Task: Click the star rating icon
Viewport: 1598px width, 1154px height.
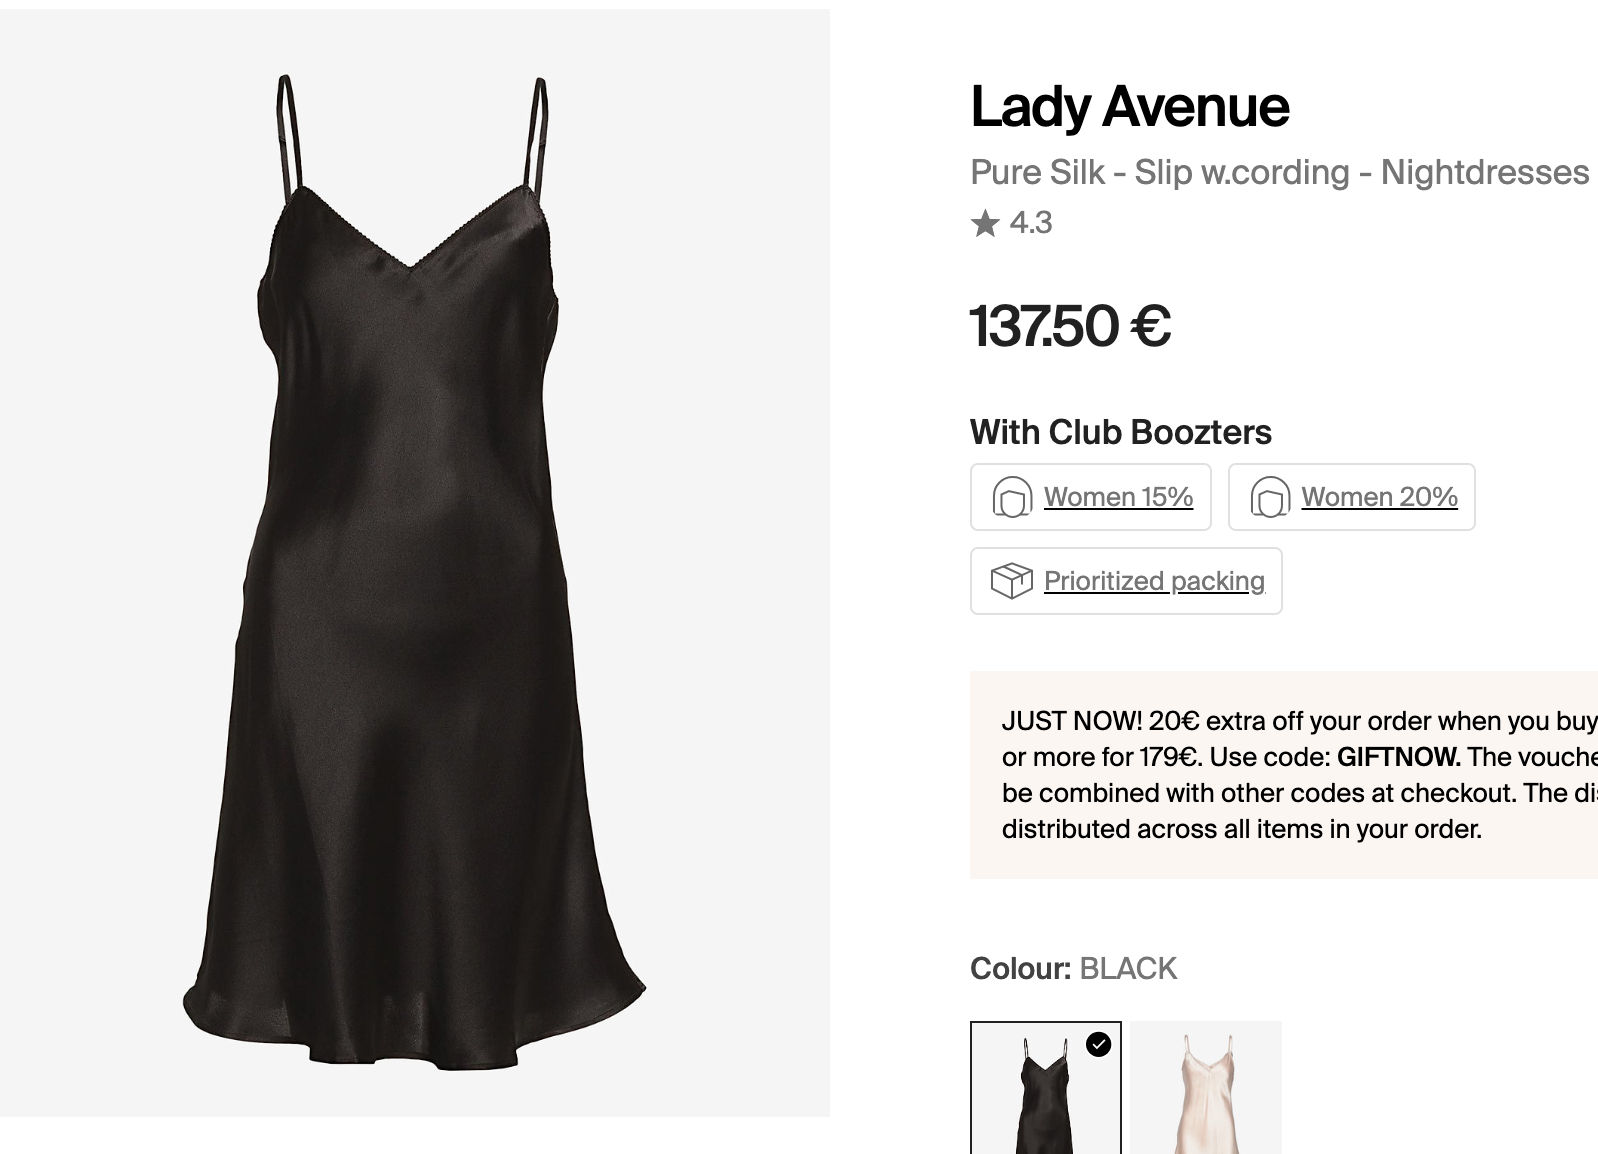Action: point(985,223)
